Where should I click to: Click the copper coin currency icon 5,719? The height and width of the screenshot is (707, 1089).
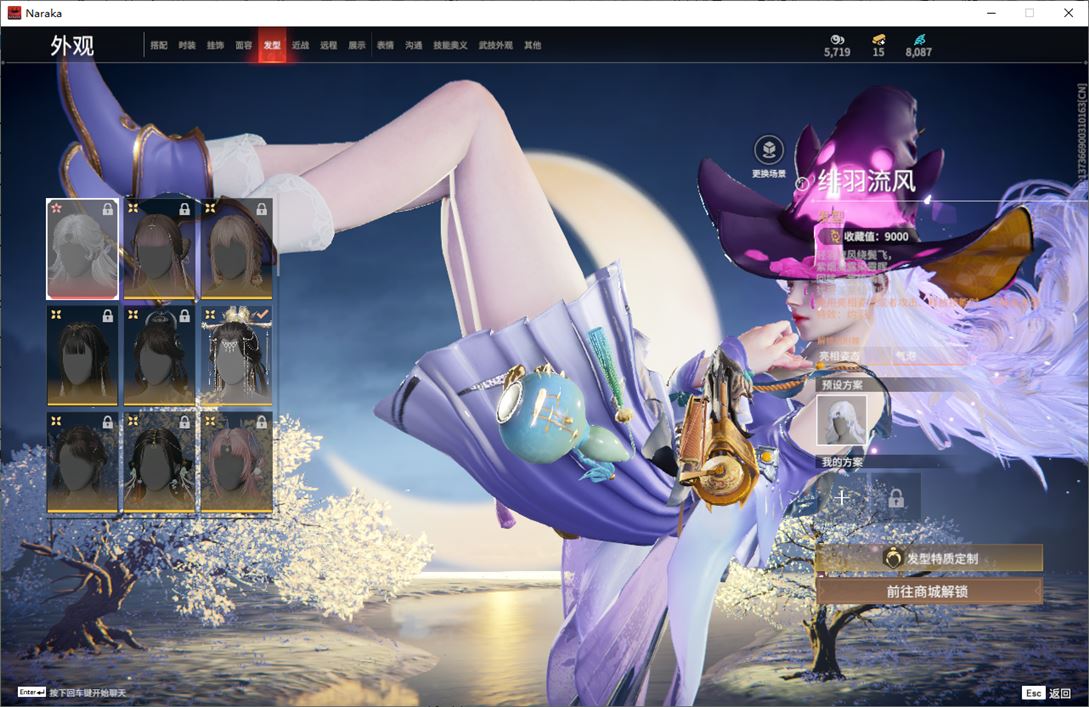tap(837, 40)
